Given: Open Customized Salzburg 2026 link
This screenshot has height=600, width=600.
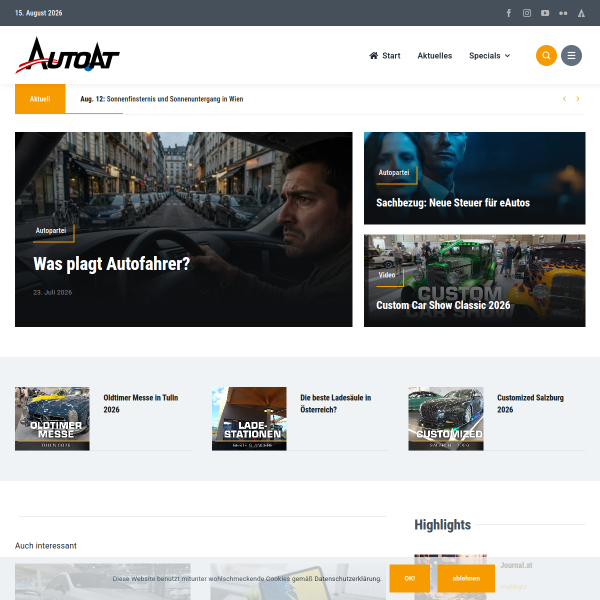Looking at the screenshot, I should point(530,403).
